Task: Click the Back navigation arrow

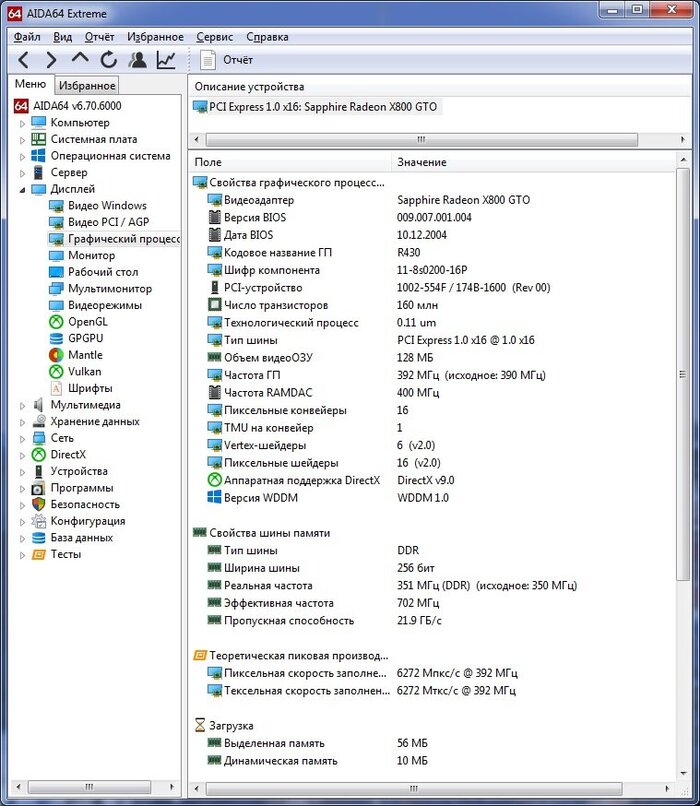Action: [24, 60]
